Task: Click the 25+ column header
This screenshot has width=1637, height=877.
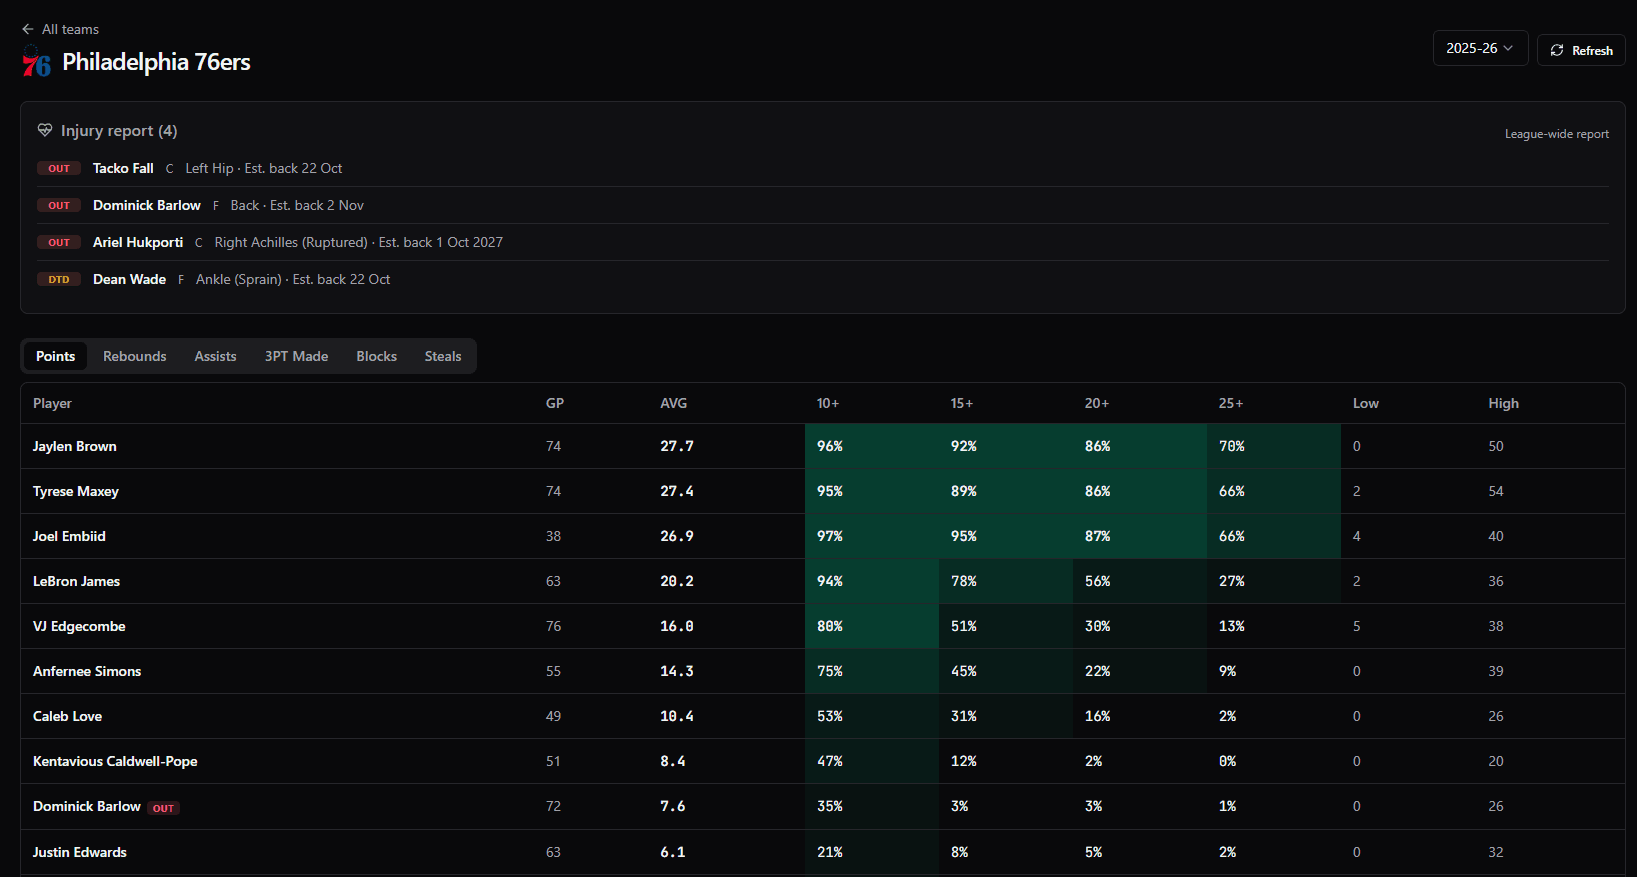Action: [x=1231, y=403]
